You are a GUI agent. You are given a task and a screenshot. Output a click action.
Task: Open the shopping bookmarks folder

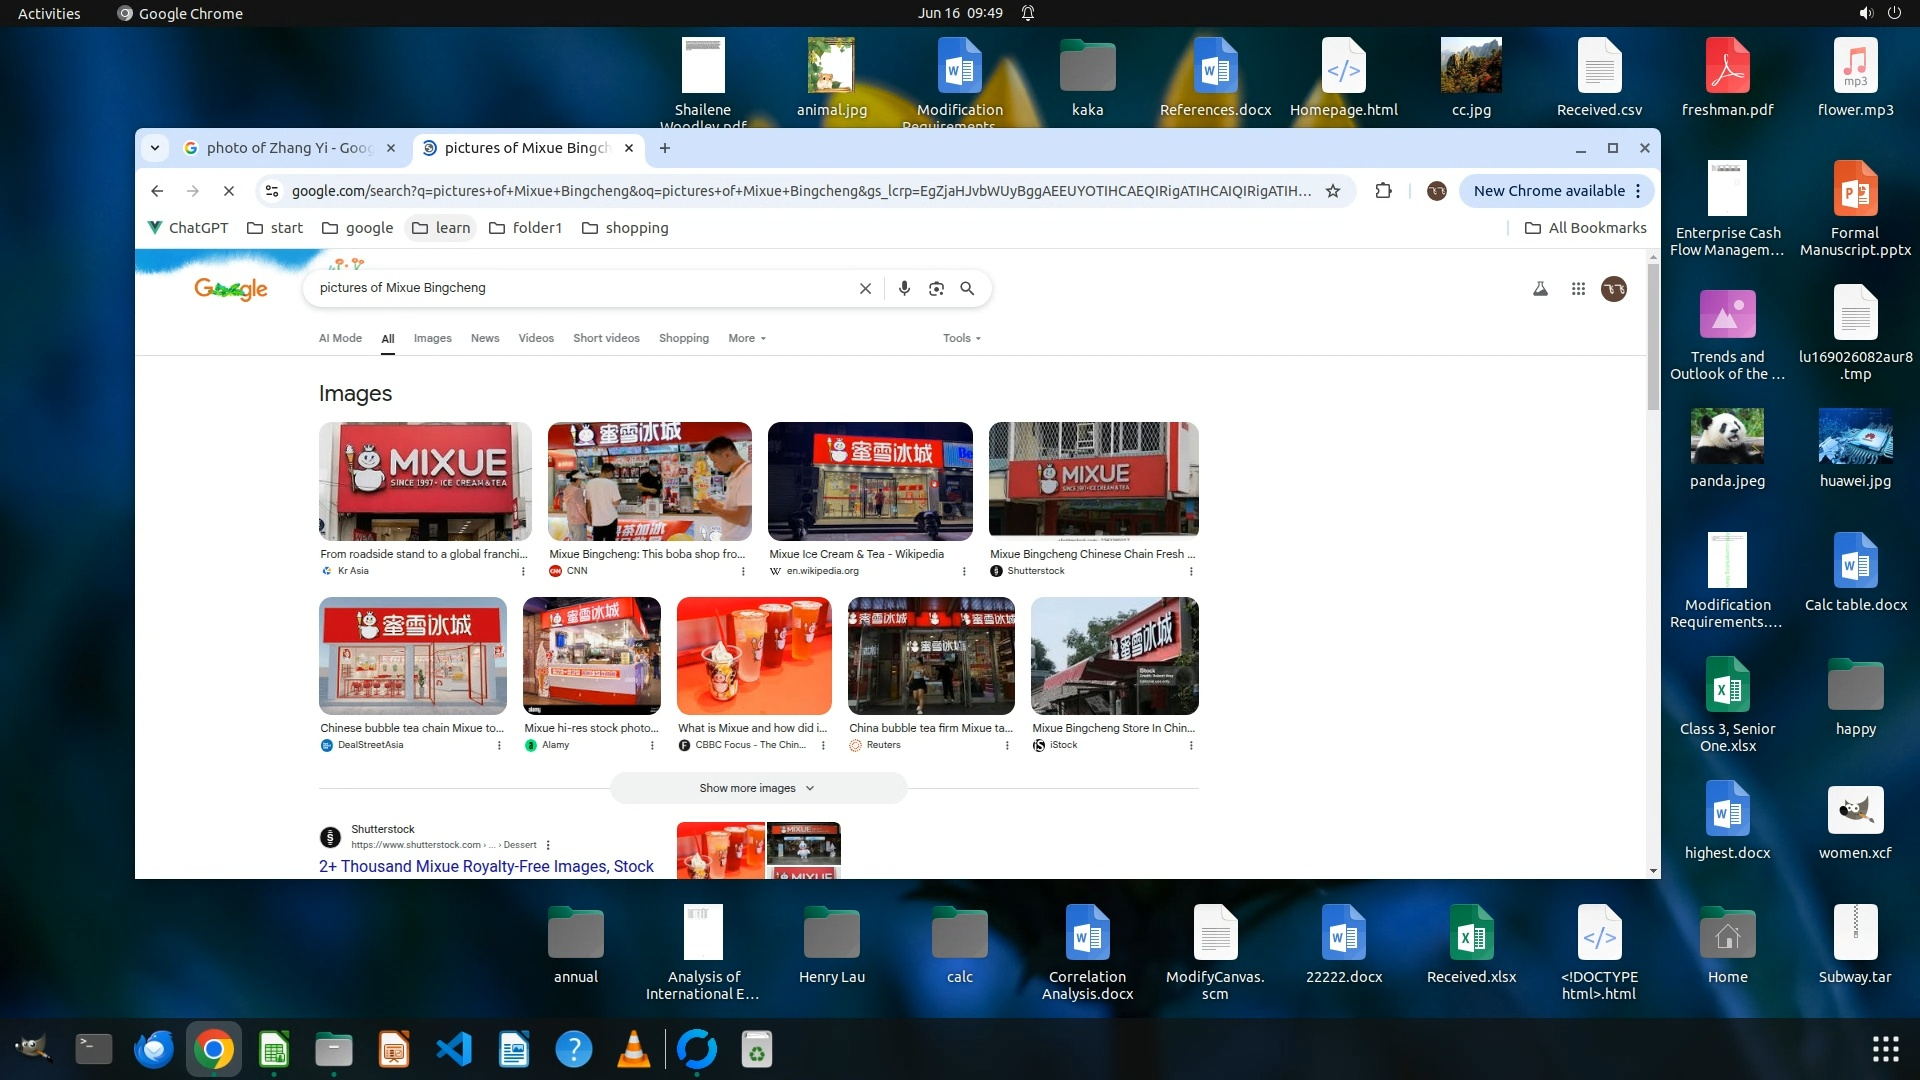click(625, 228)
